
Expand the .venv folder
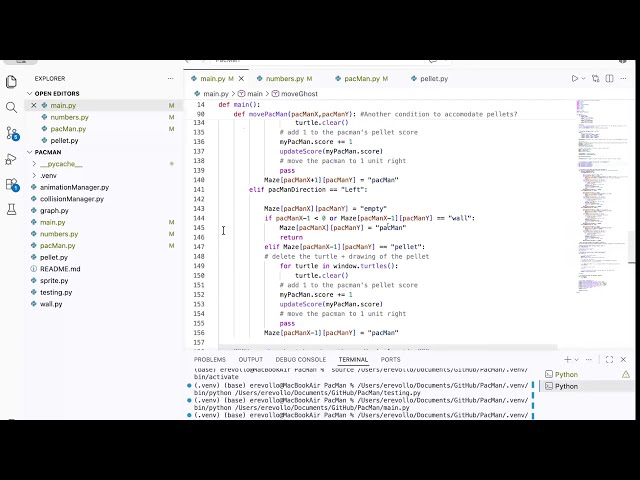[x=48, y=176]
